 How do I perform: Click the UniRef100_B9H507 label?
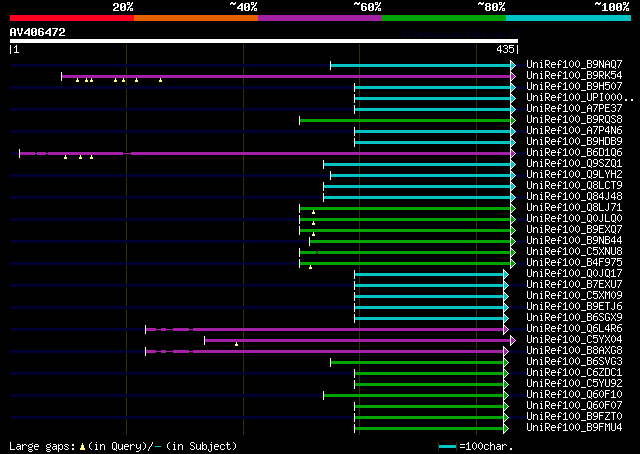pos(574,87)
